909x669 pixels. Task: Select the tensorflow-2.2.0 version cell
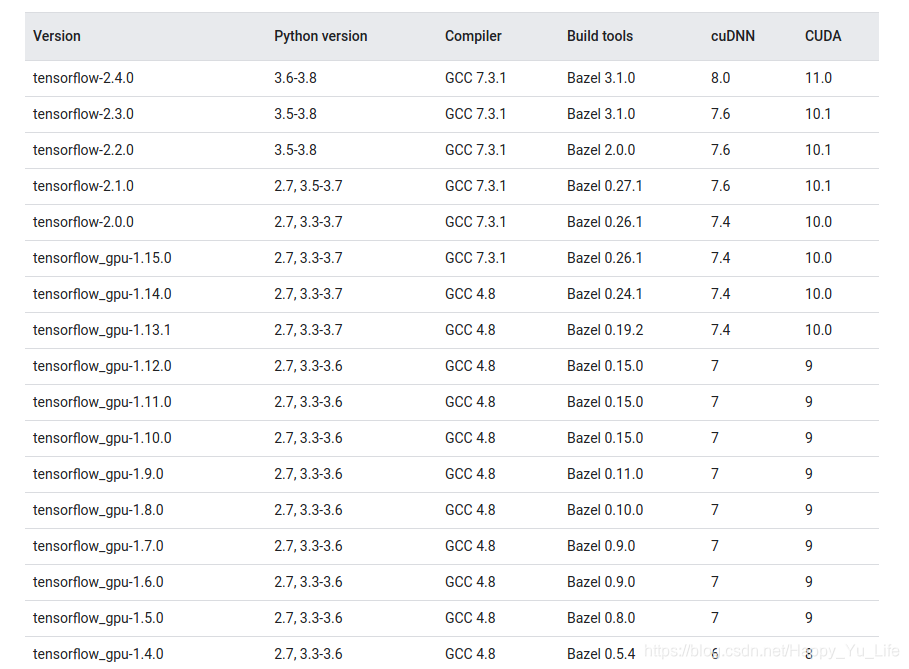[x=83, y=150]
